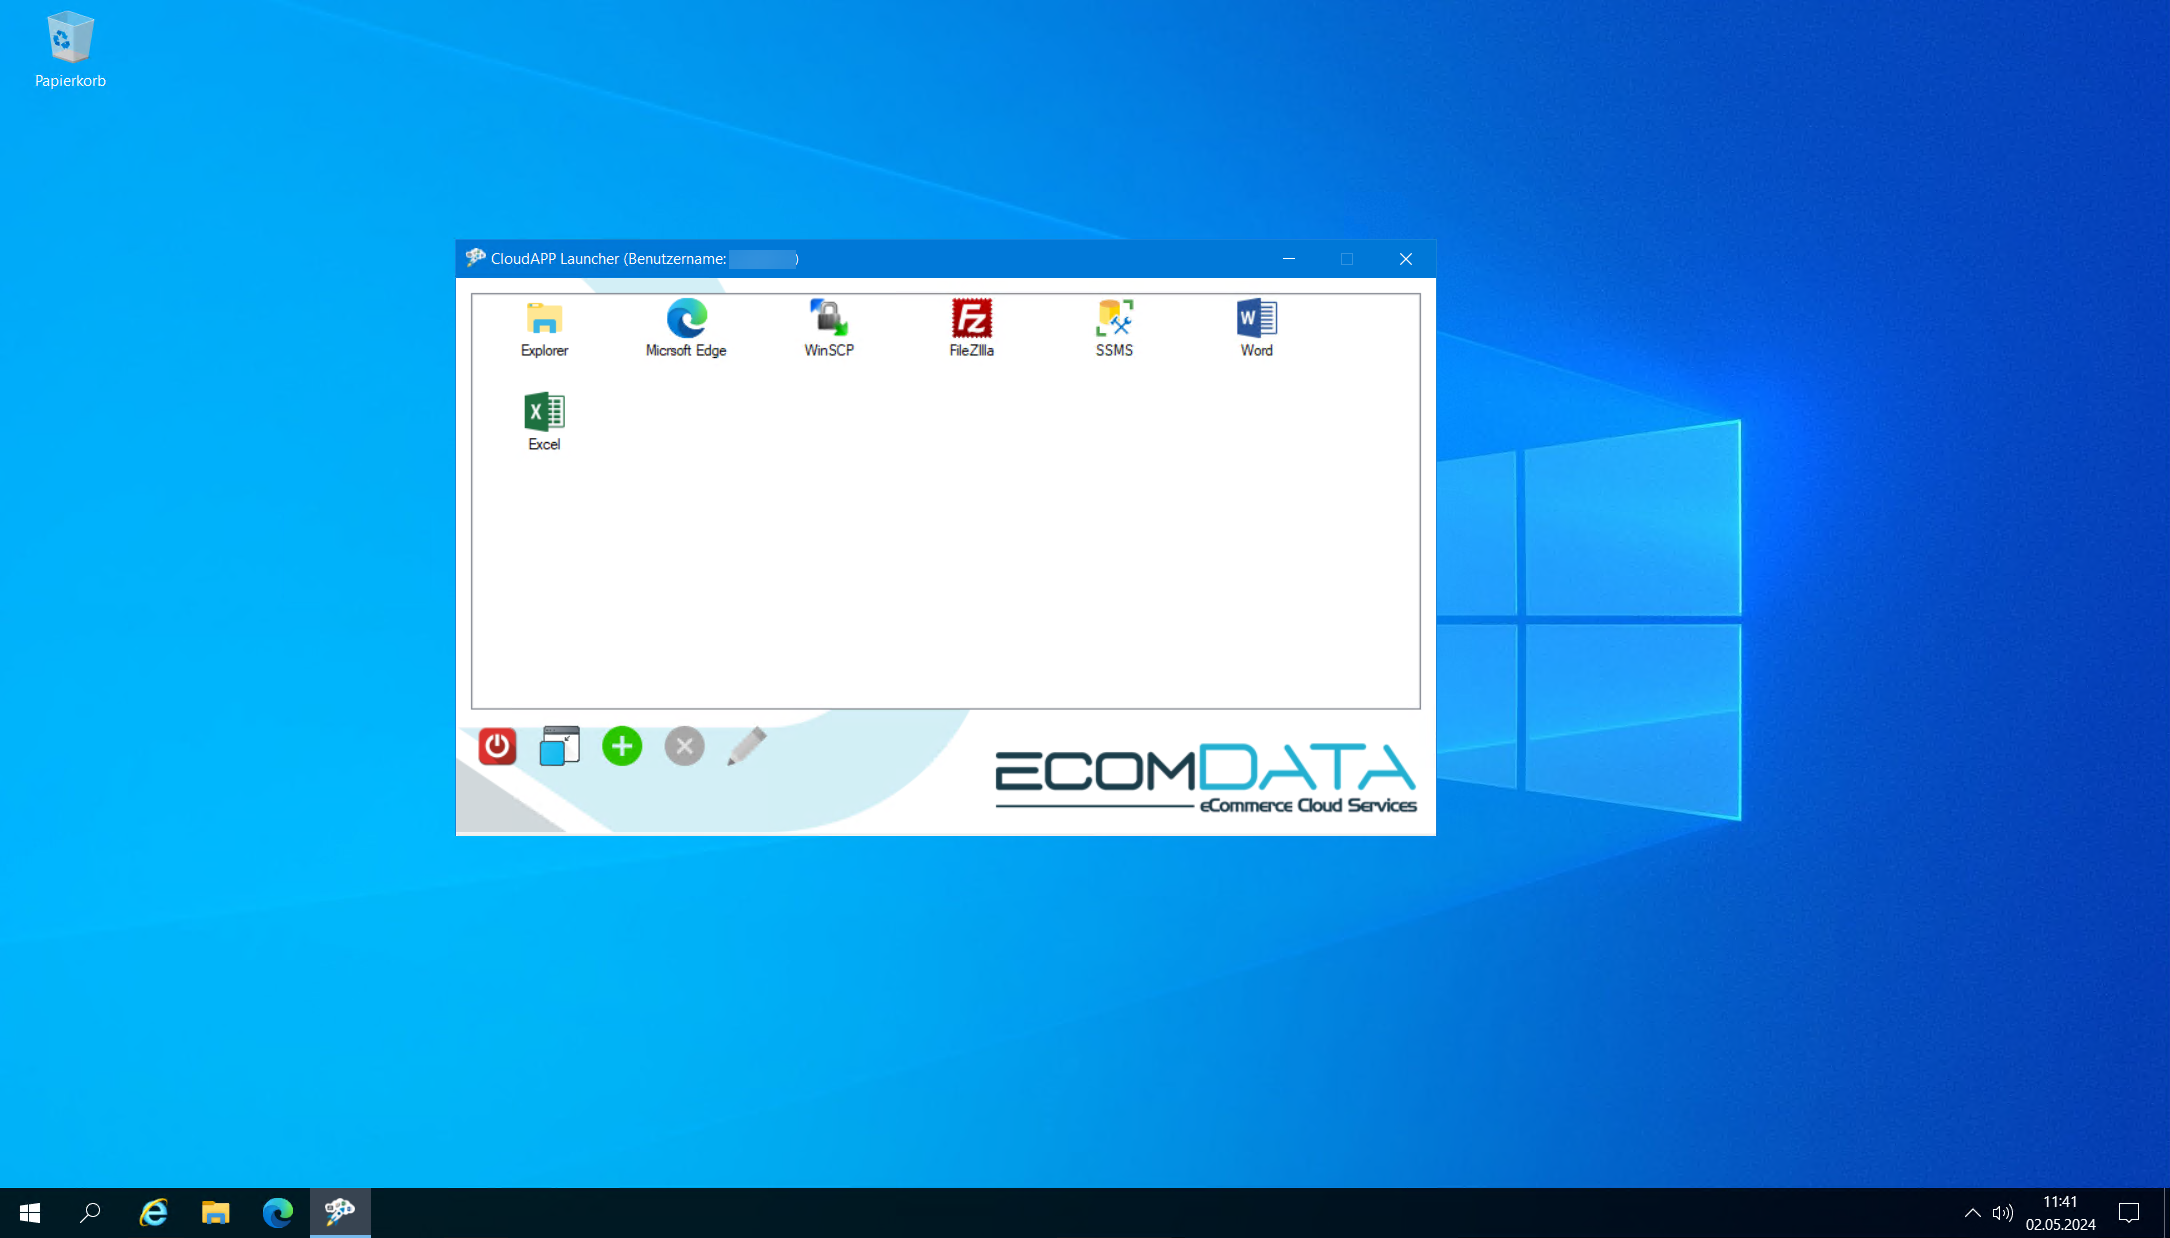Open File Explorer from the taskbar
This screenshot has height=1238, width=2170.
pos(215,1213)
